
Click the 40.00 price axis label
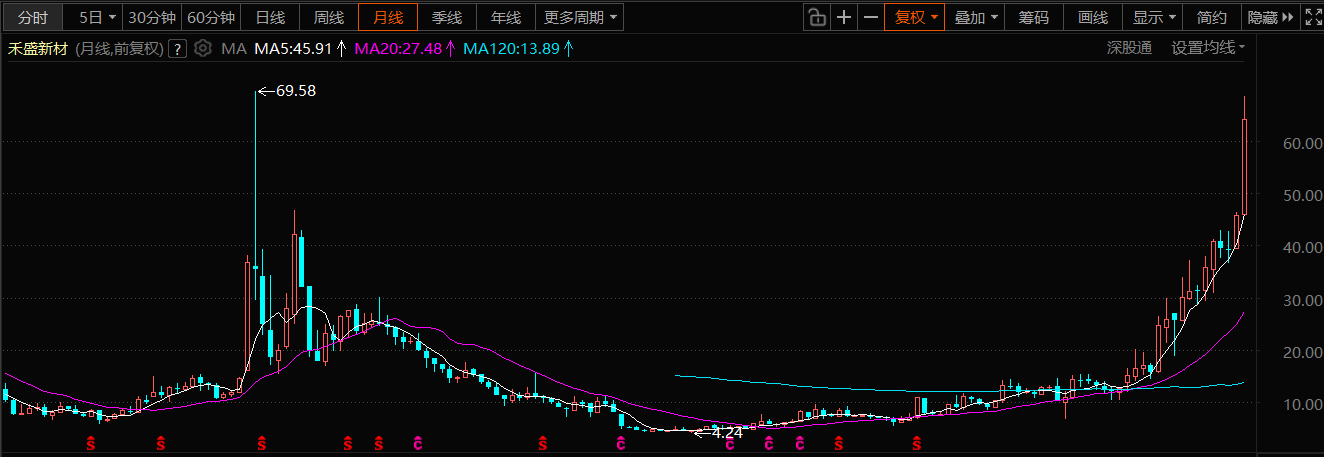1302,248
